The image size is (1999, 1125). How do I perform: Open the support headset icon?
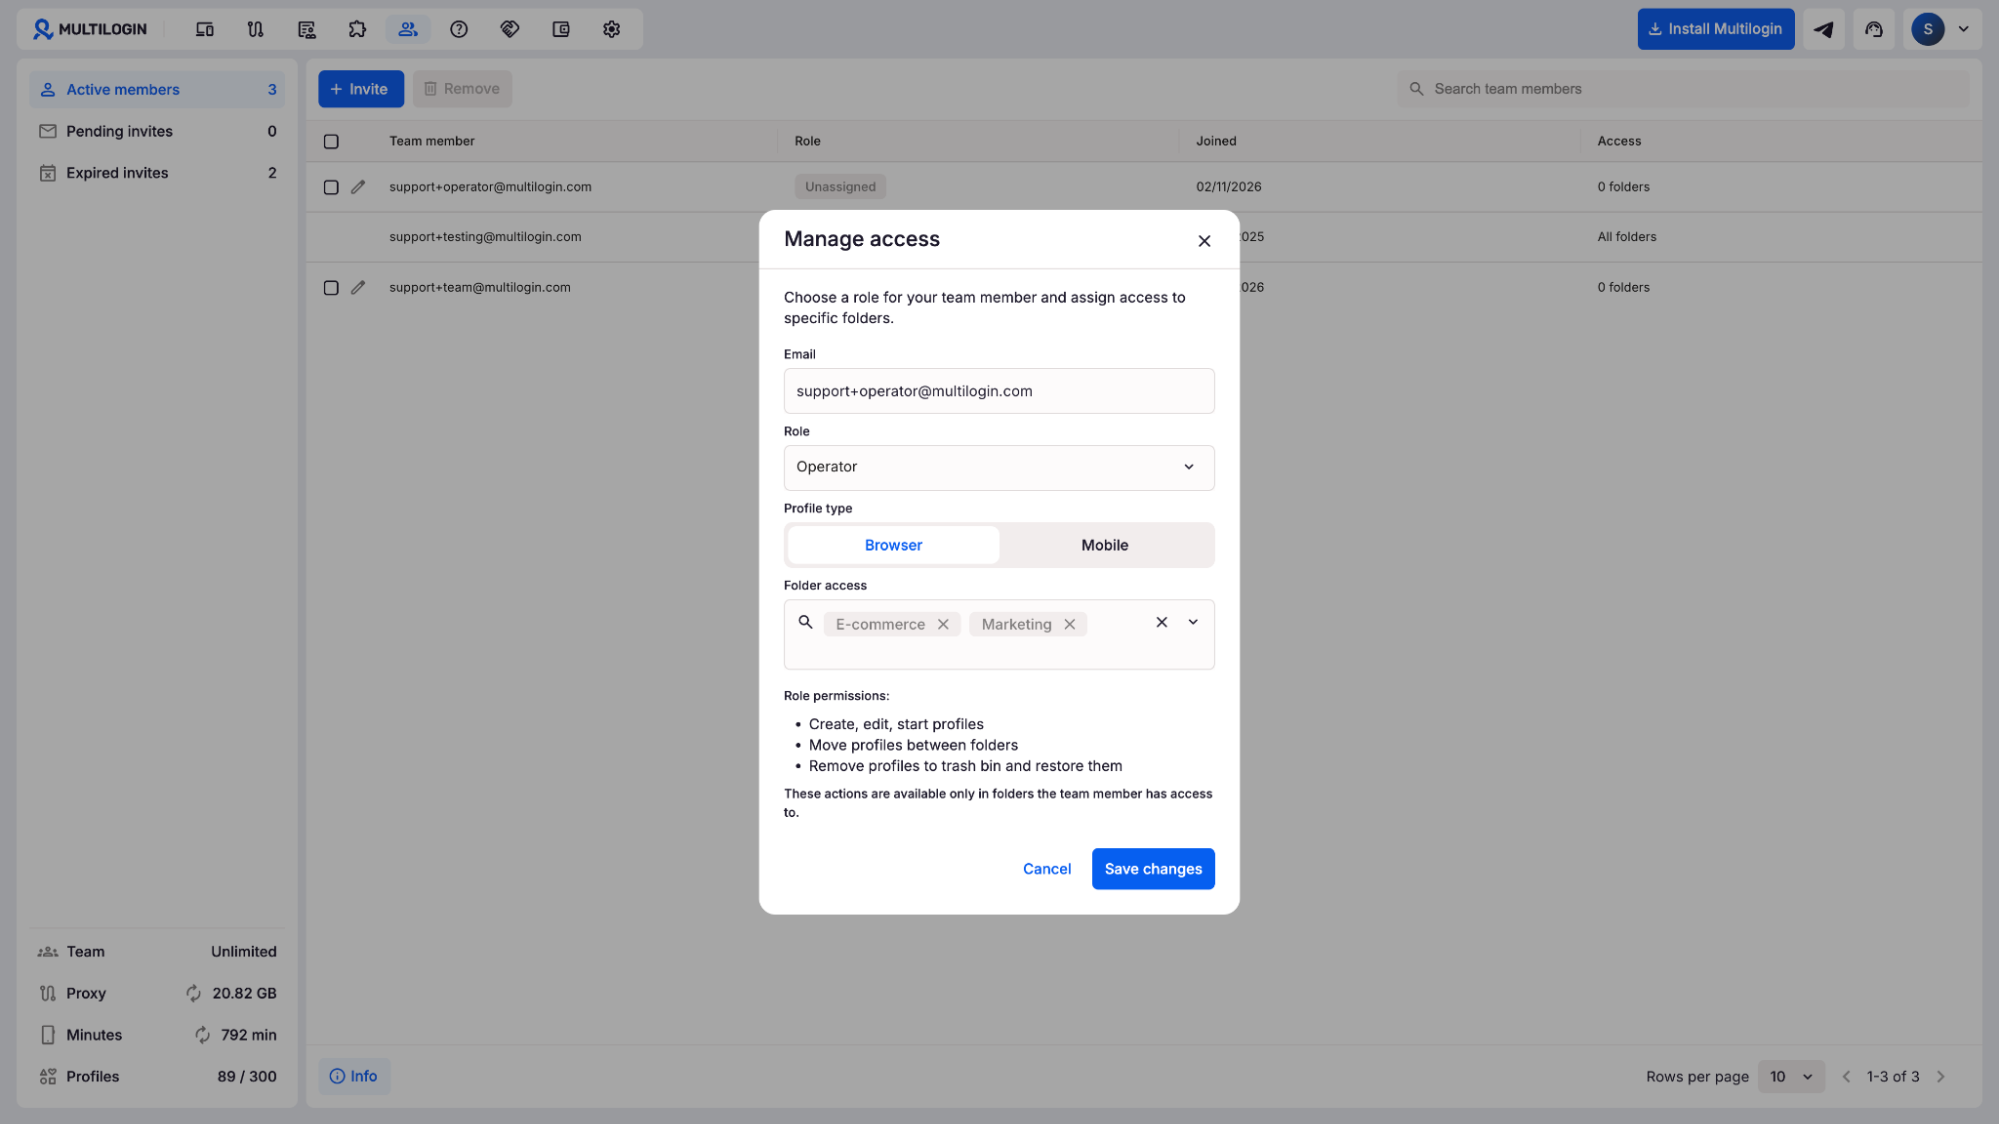[1874, 29]
